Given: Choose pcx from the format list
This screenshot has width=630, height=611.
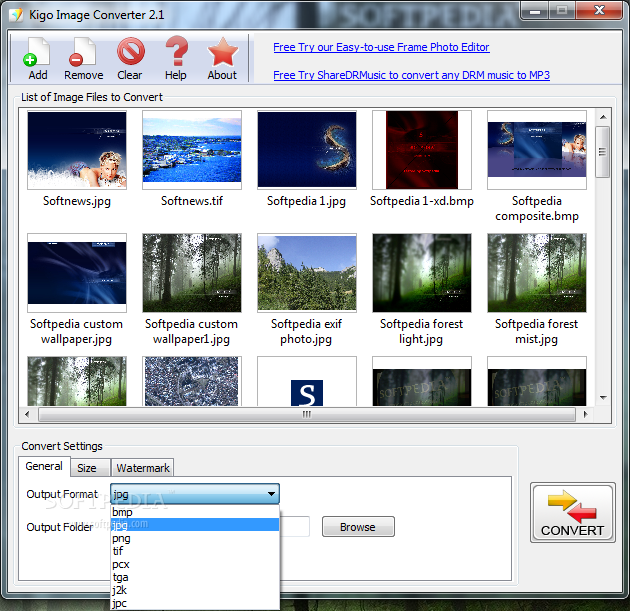Looking at the screenshot, I should [195, 564].
